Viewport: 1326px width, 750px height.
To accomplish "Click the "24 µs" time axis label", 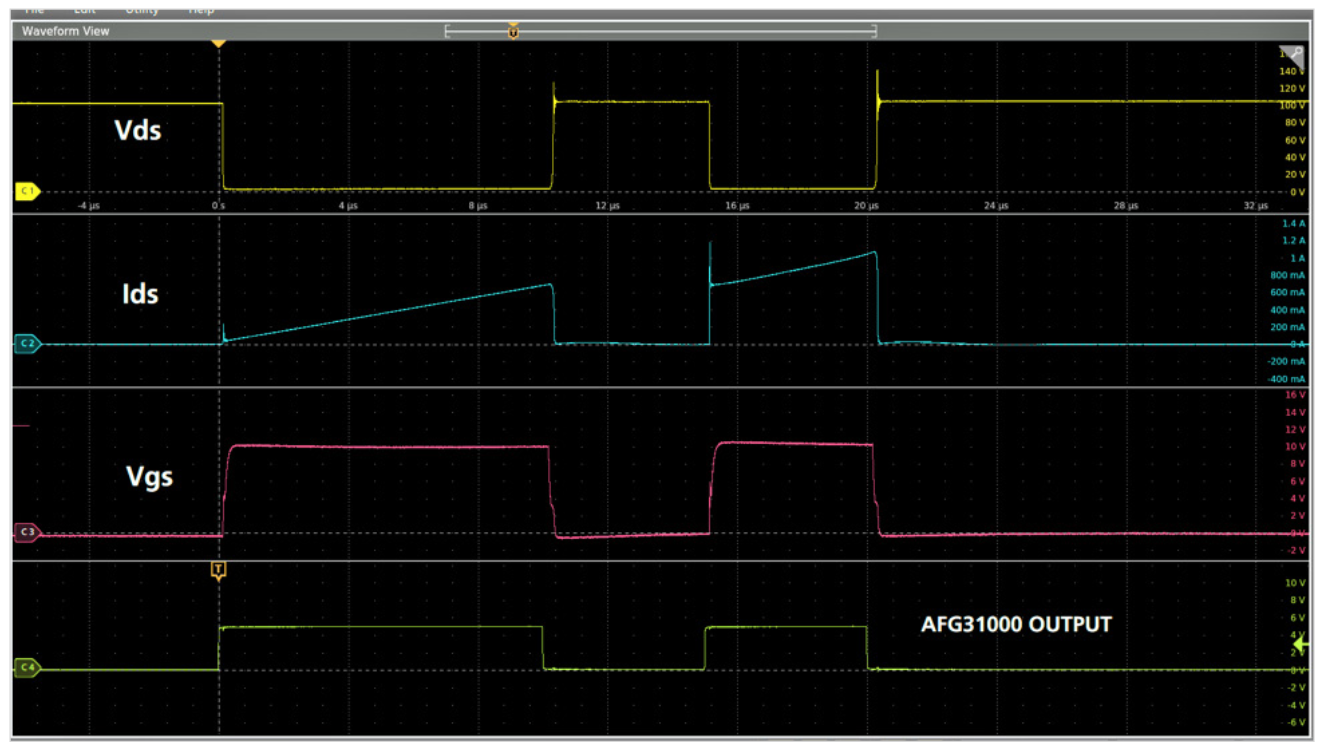I will pos(997,206).
